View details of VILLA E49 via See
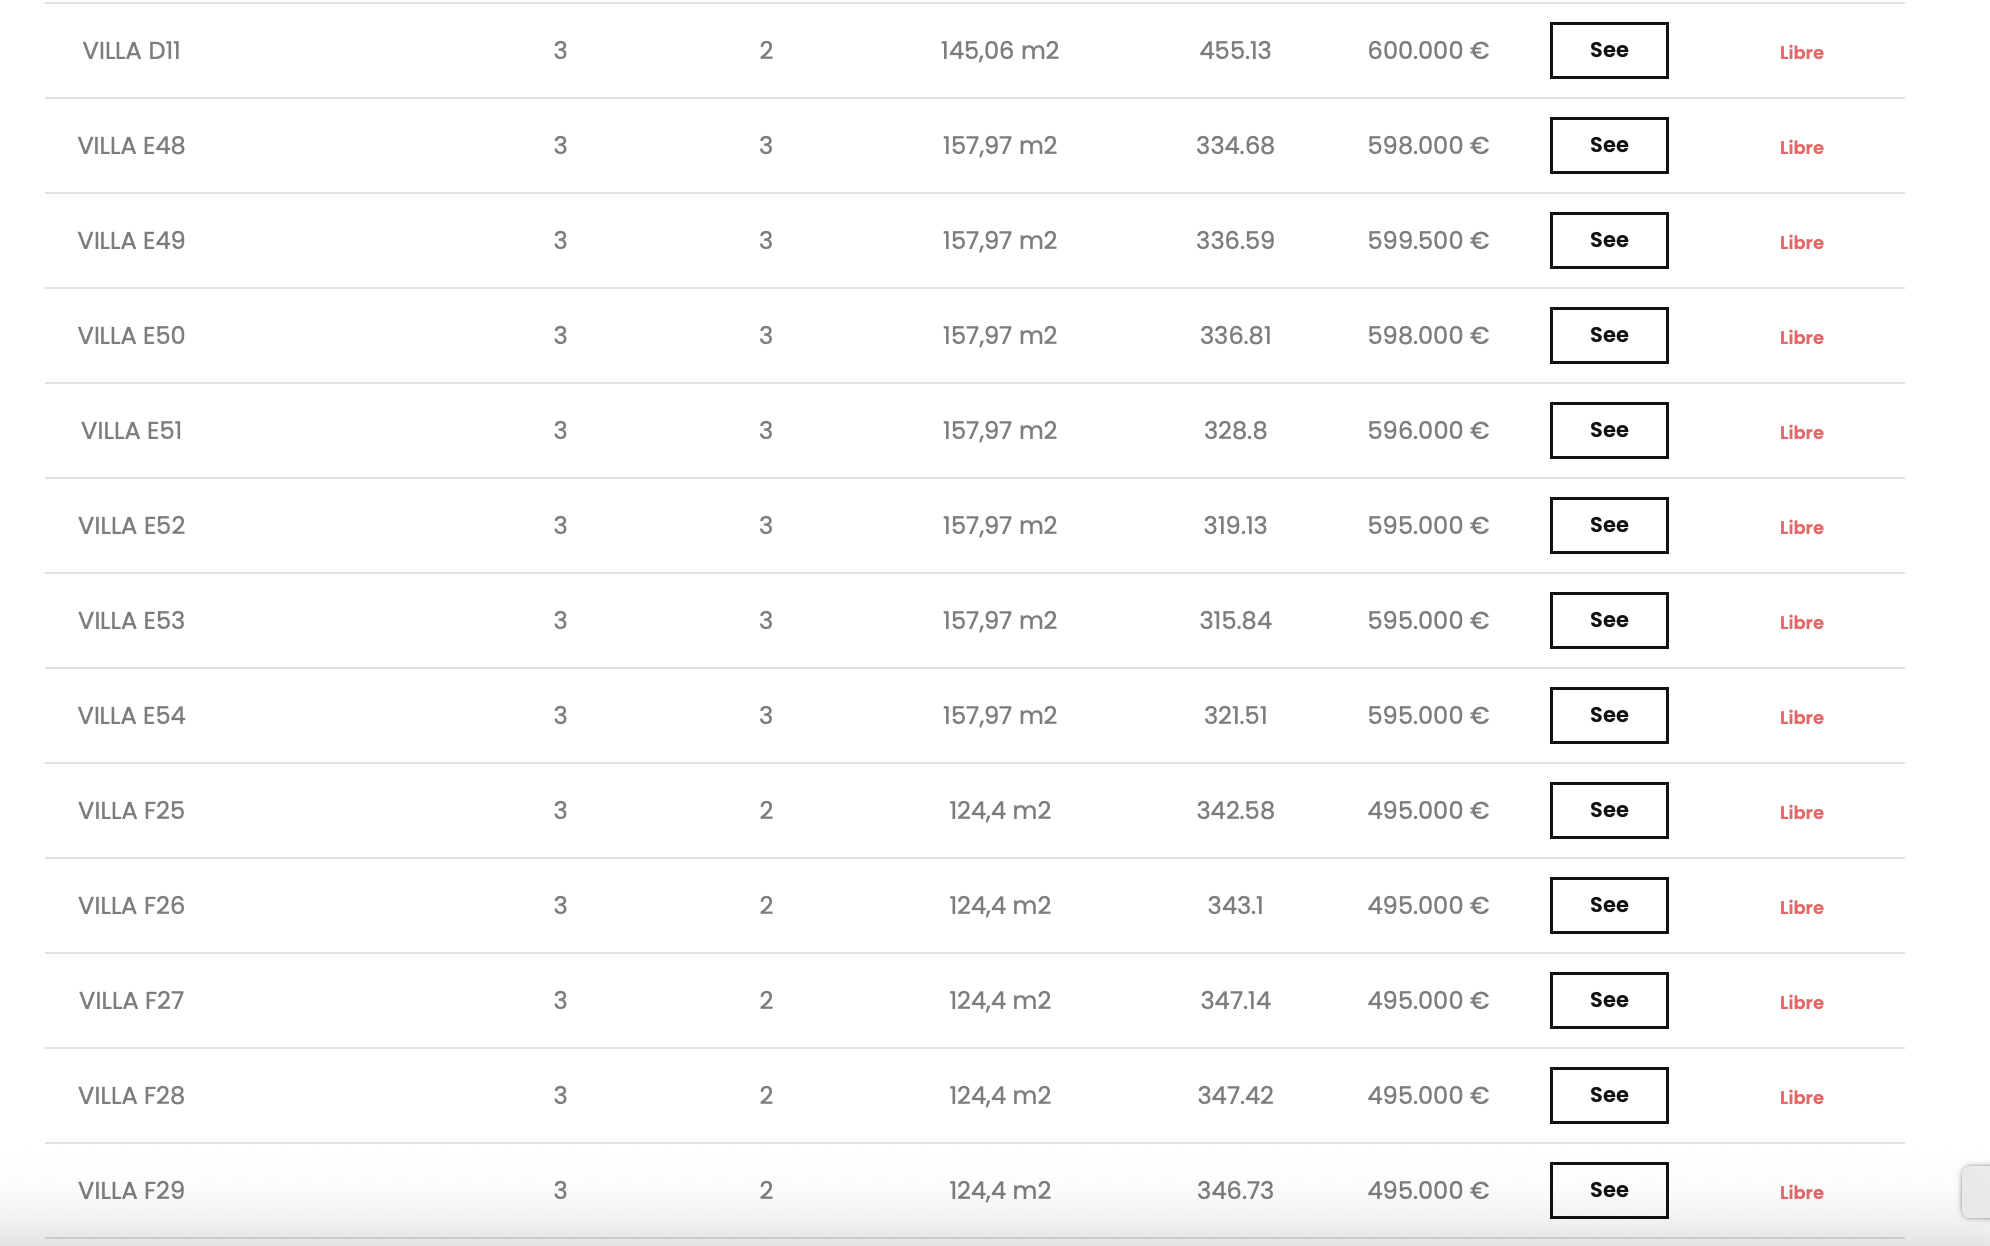The height and width of the screenshot is (1246, 1990). (x=1609, y=240)
